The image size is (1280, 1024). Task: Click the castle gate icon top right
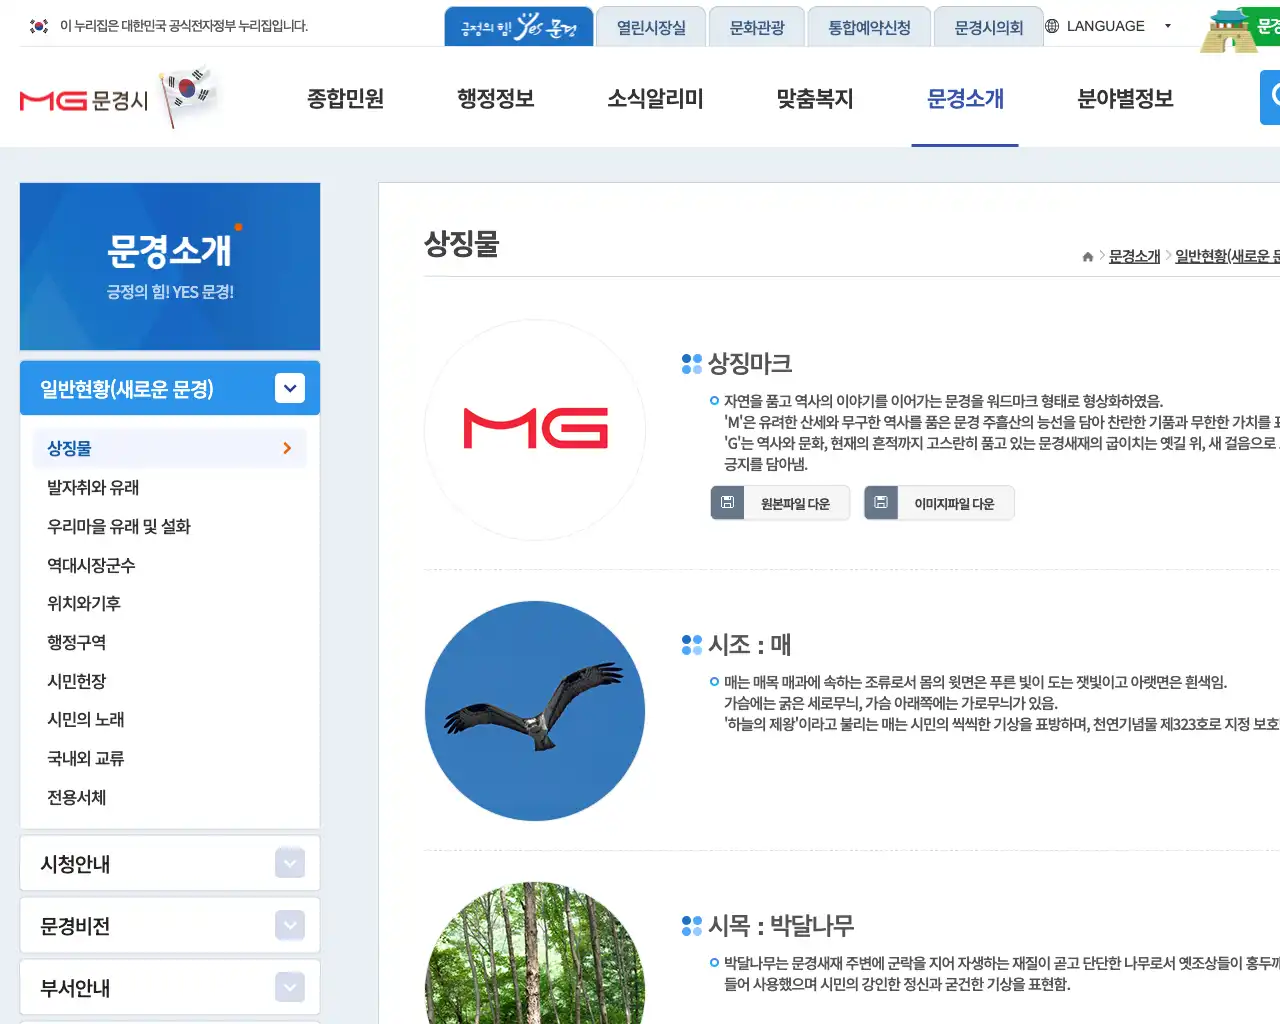click(x=1229, y=30)
